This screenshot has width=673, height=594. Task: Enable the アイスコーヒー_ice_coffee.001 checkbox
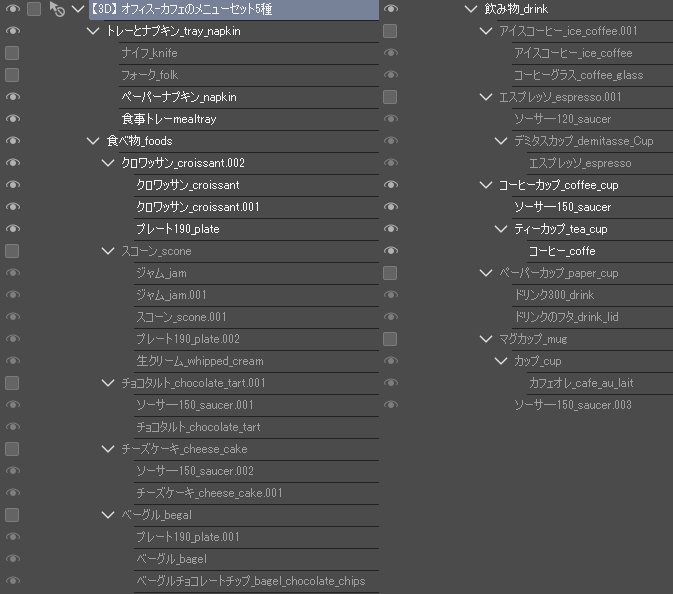point(390,31)
